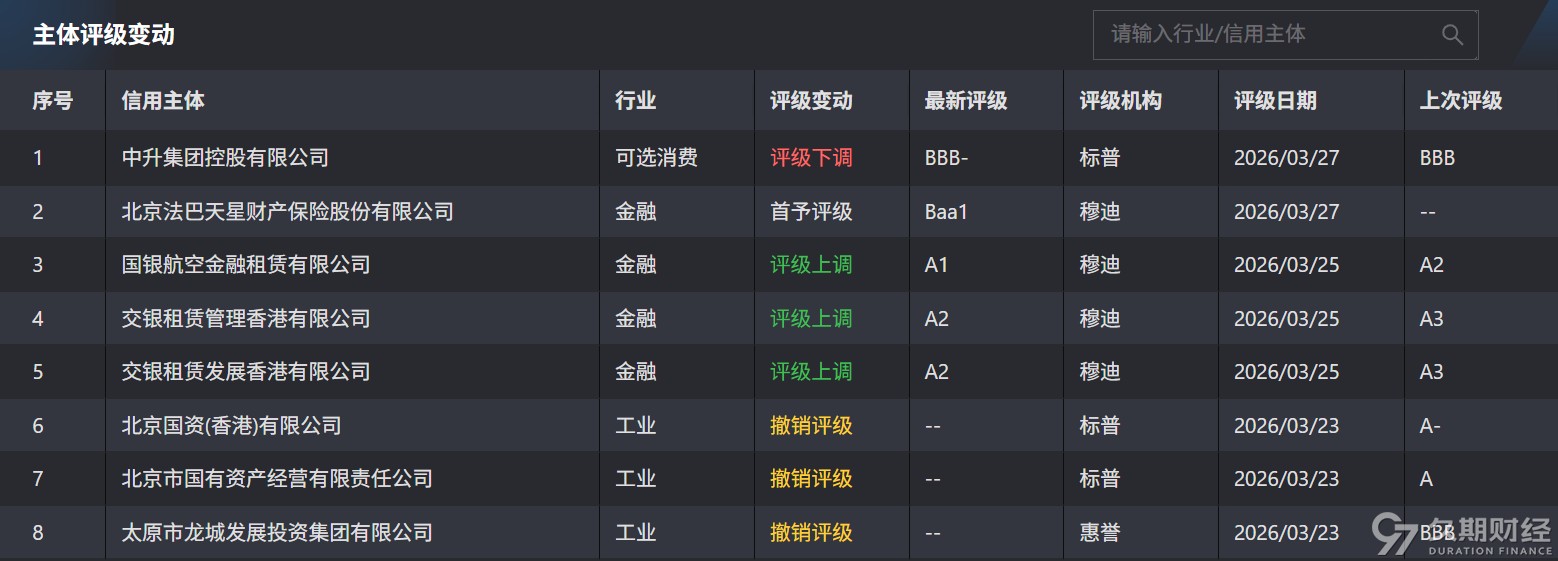Click the 评级机构 column header
Image resolution: width=1558 pixels, height=561 pixels.
click(x=1120, y=100)
